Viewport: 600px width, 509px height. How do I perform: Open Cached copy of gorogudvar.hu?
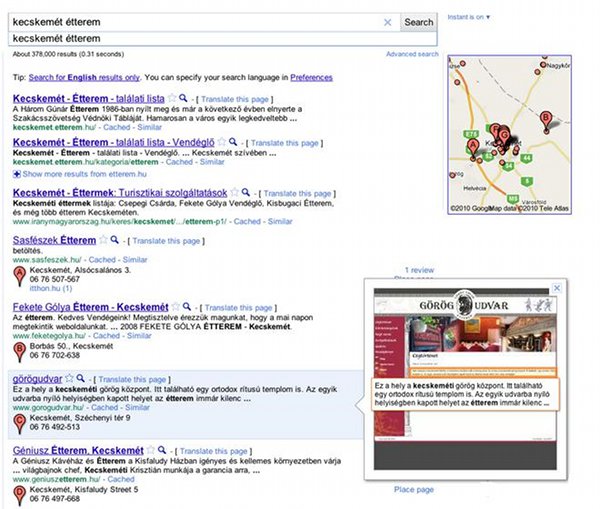click(105, 407)
